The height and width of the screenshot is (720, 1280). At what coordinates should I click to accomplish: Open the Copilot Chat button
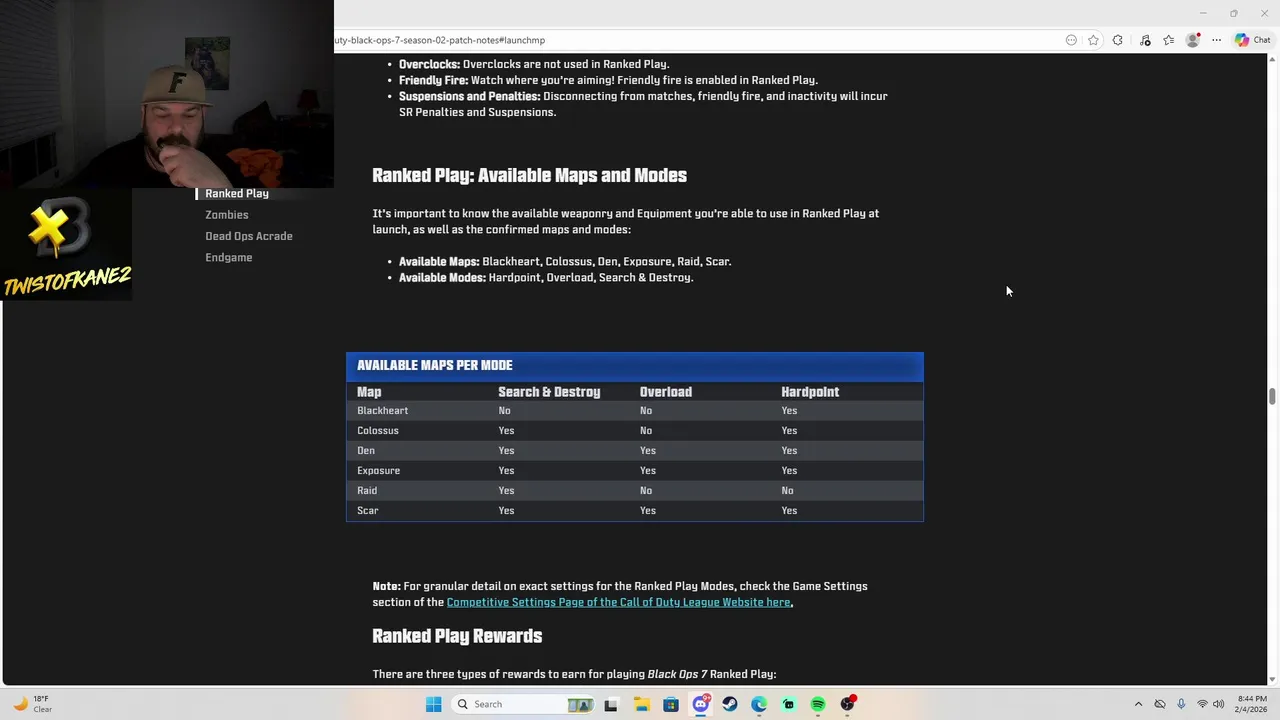[1253, 40]
